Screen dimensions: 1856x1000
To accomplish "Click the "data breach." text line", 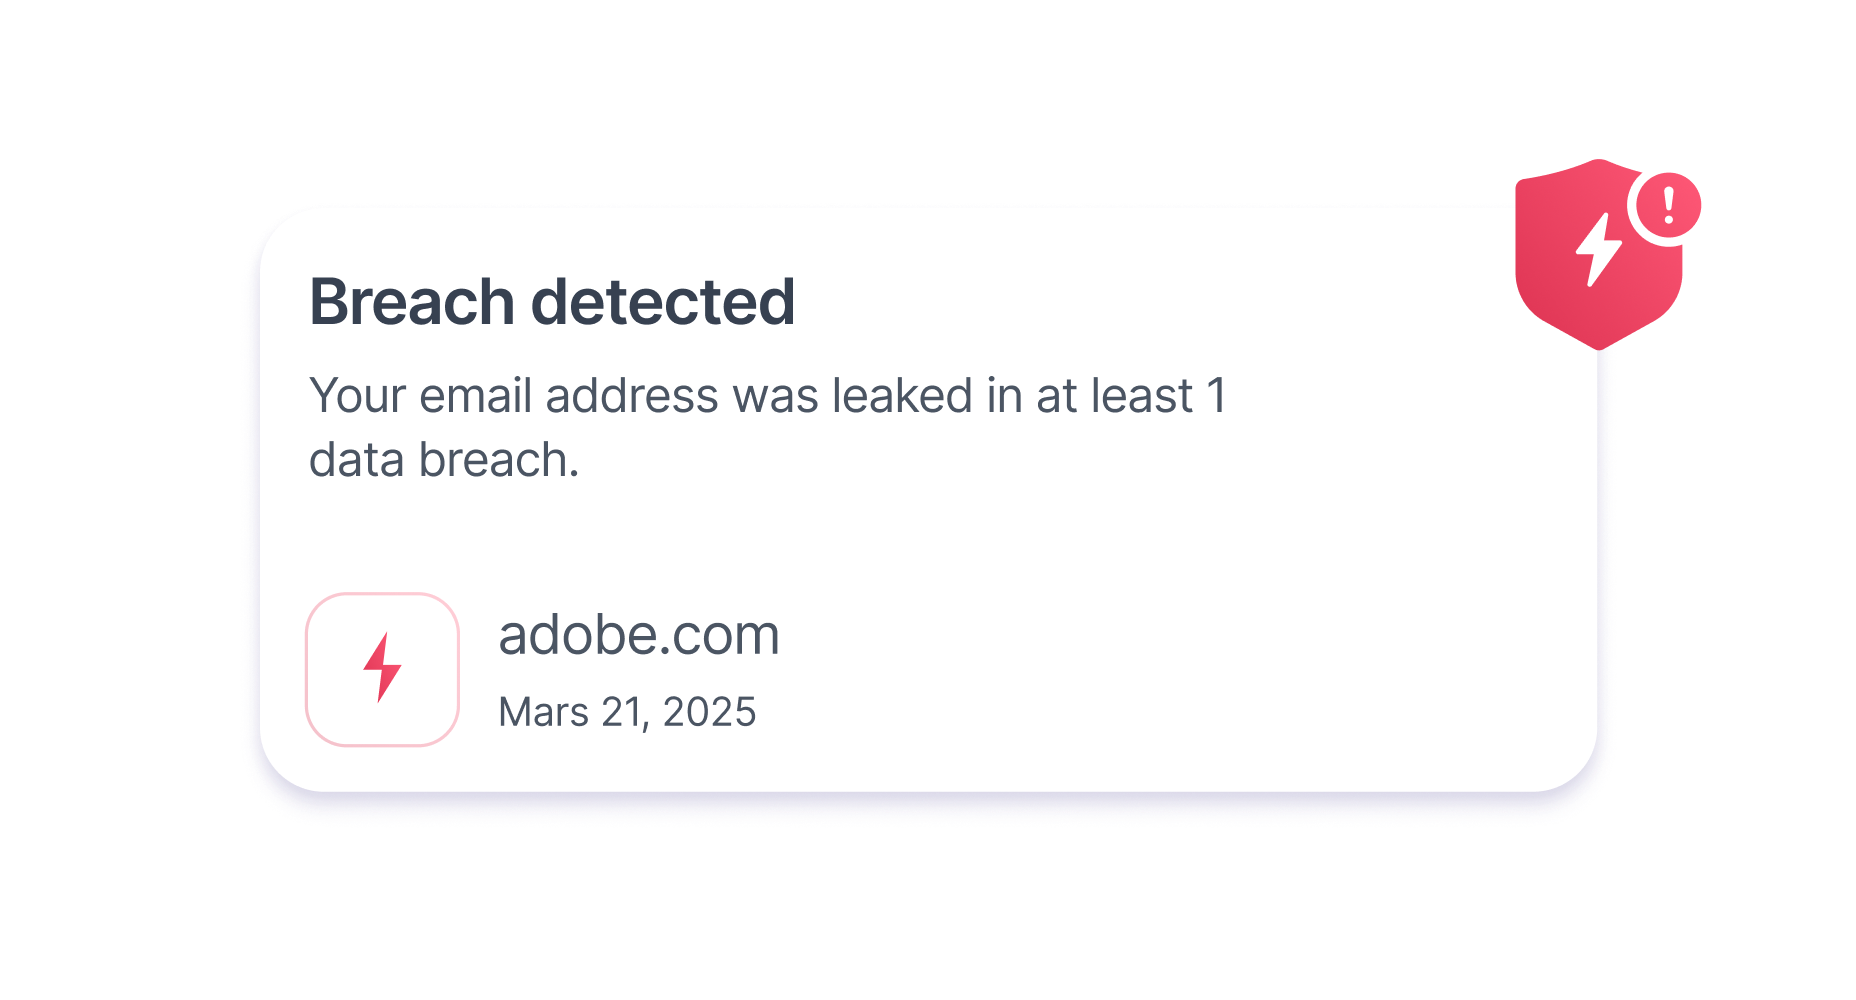I will click(444, 460).
